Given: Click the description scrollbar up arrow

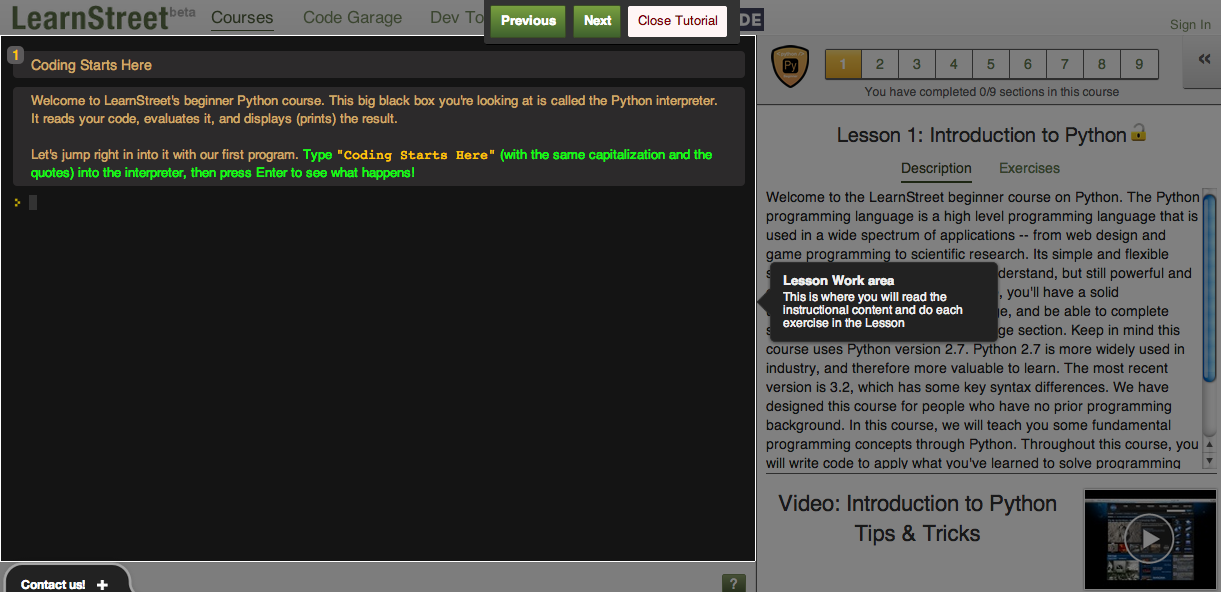Looking at the screenshot, I should tap(1209, 445).
